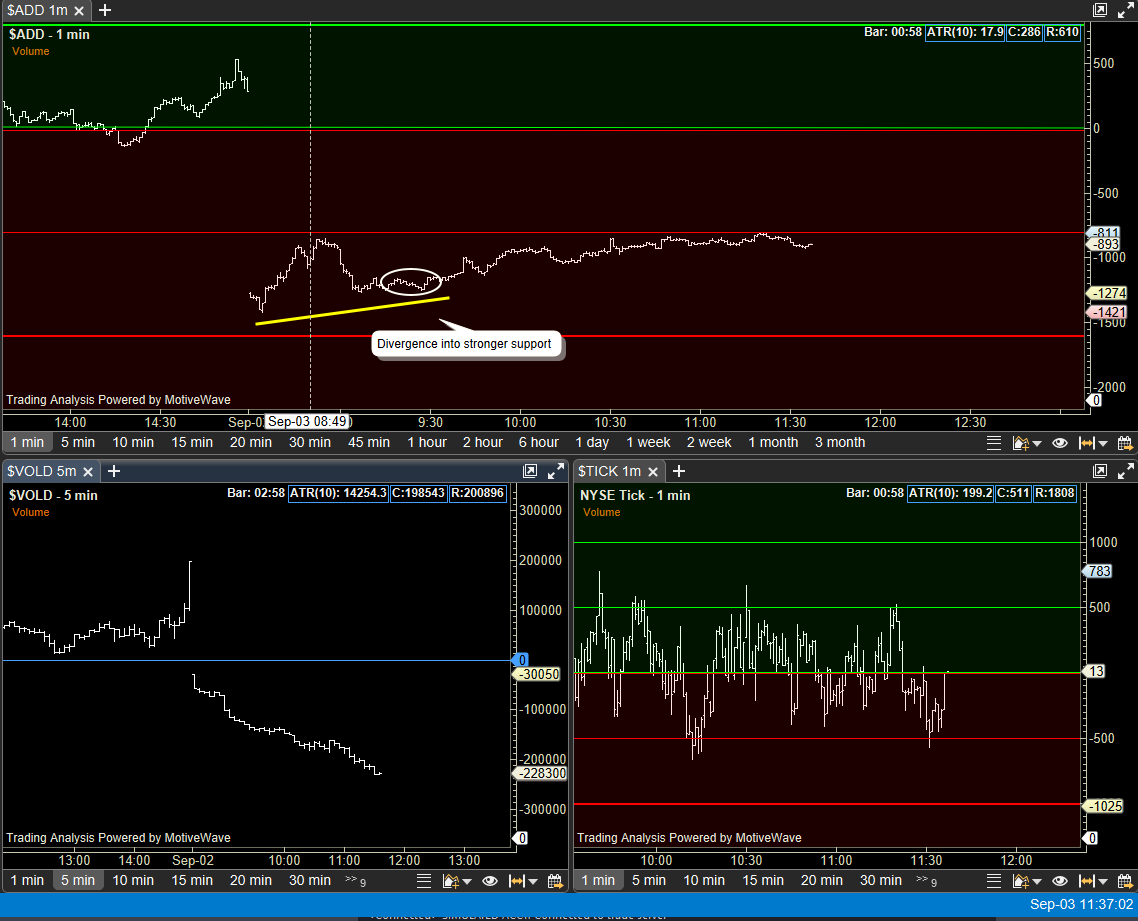Switch $ADD chart to 2 hour bars
This screenshot has width=1138, height=921.
point(483,442)
